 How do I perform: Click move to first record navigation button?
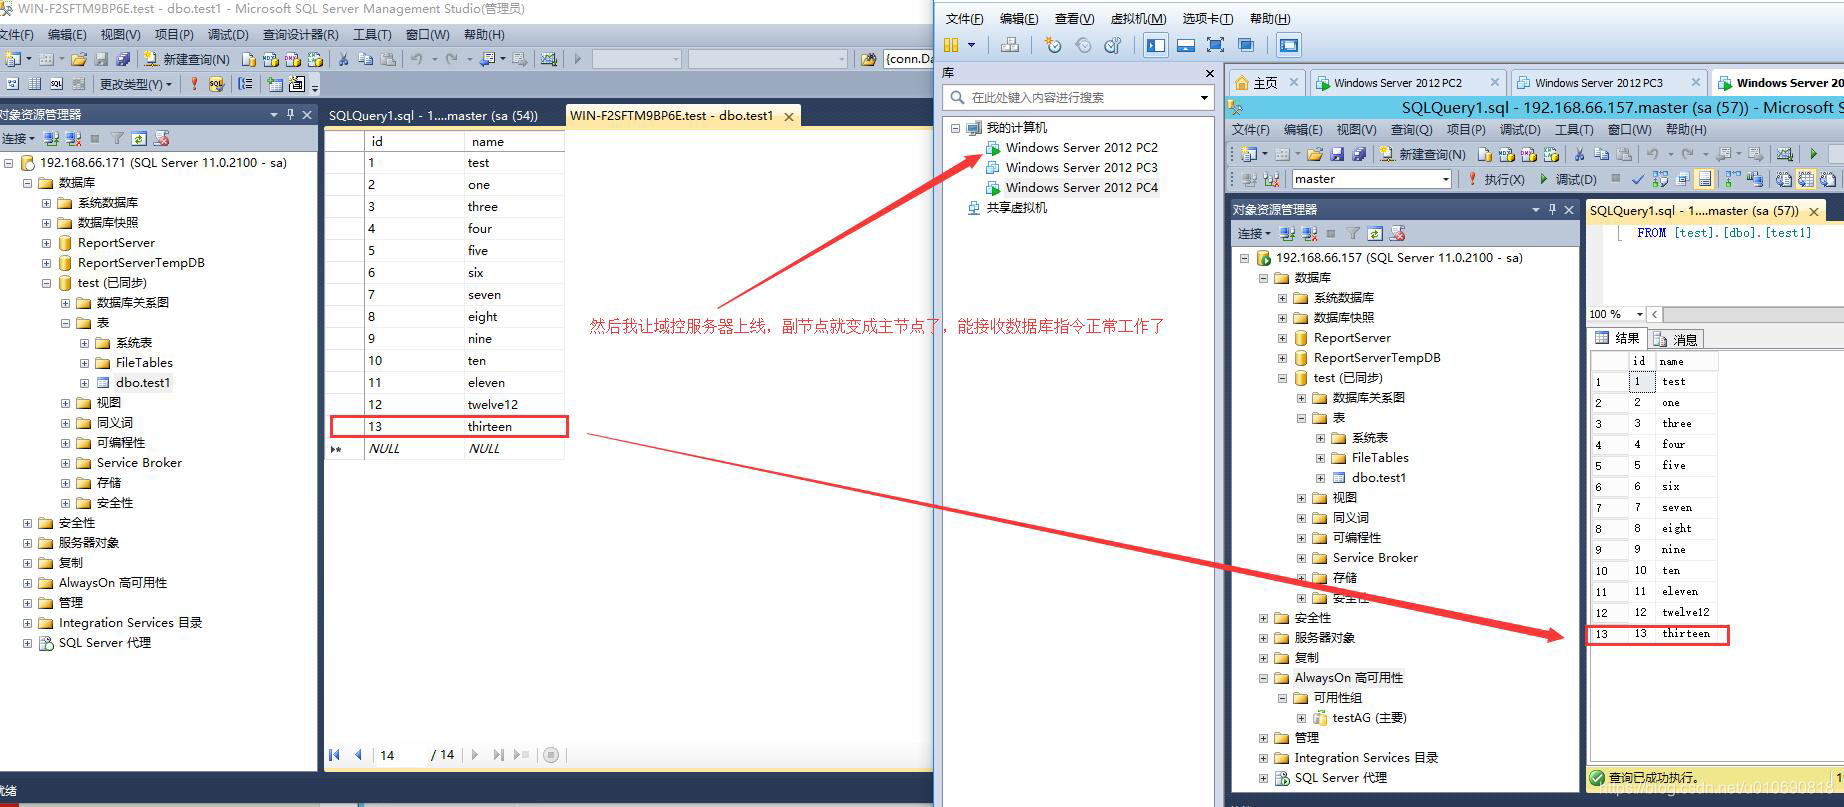(334, 755)
